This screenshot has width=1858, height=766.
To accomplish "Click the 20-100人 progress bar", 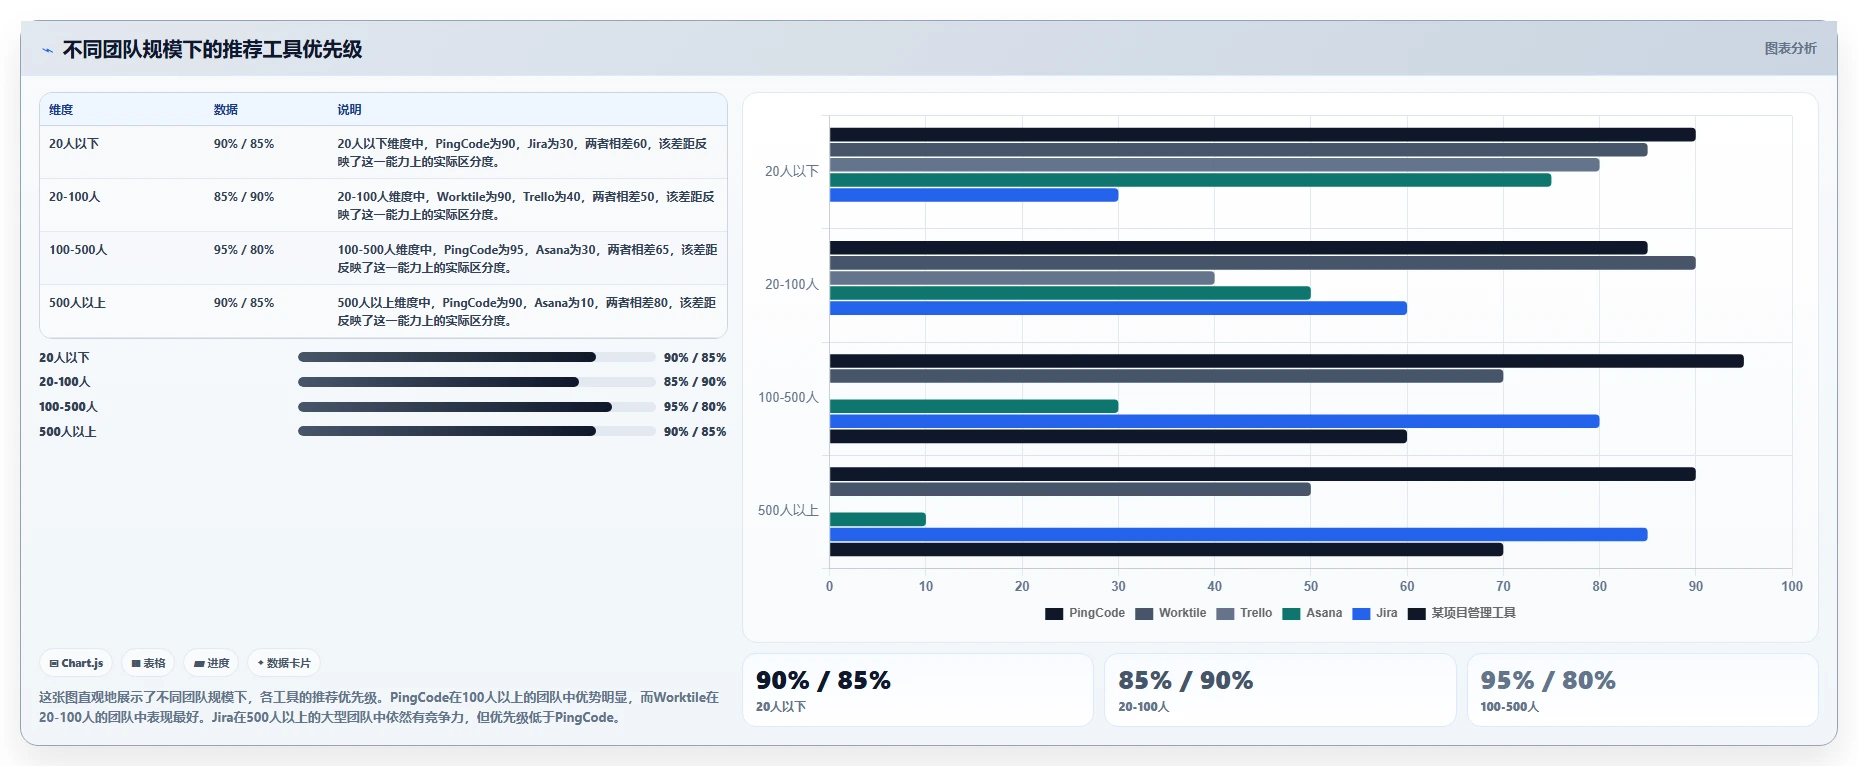I will (477, 382).
